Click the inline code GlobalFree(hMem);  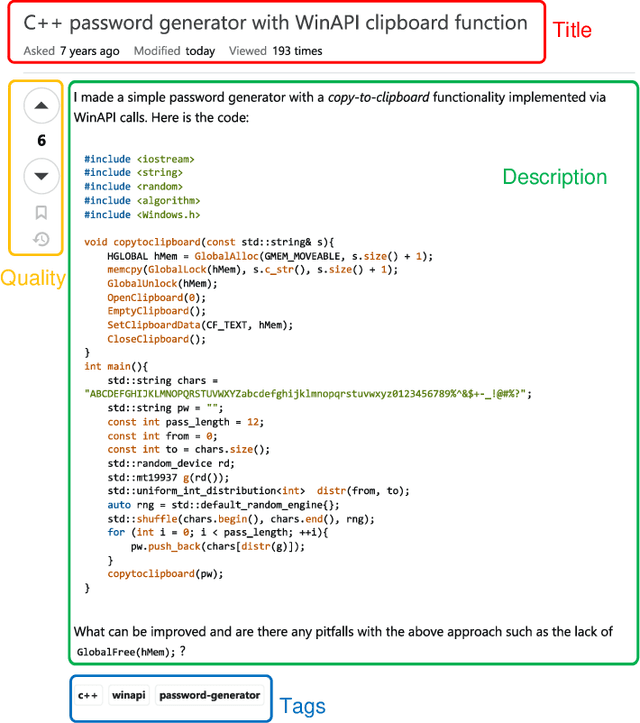(125, 652)
